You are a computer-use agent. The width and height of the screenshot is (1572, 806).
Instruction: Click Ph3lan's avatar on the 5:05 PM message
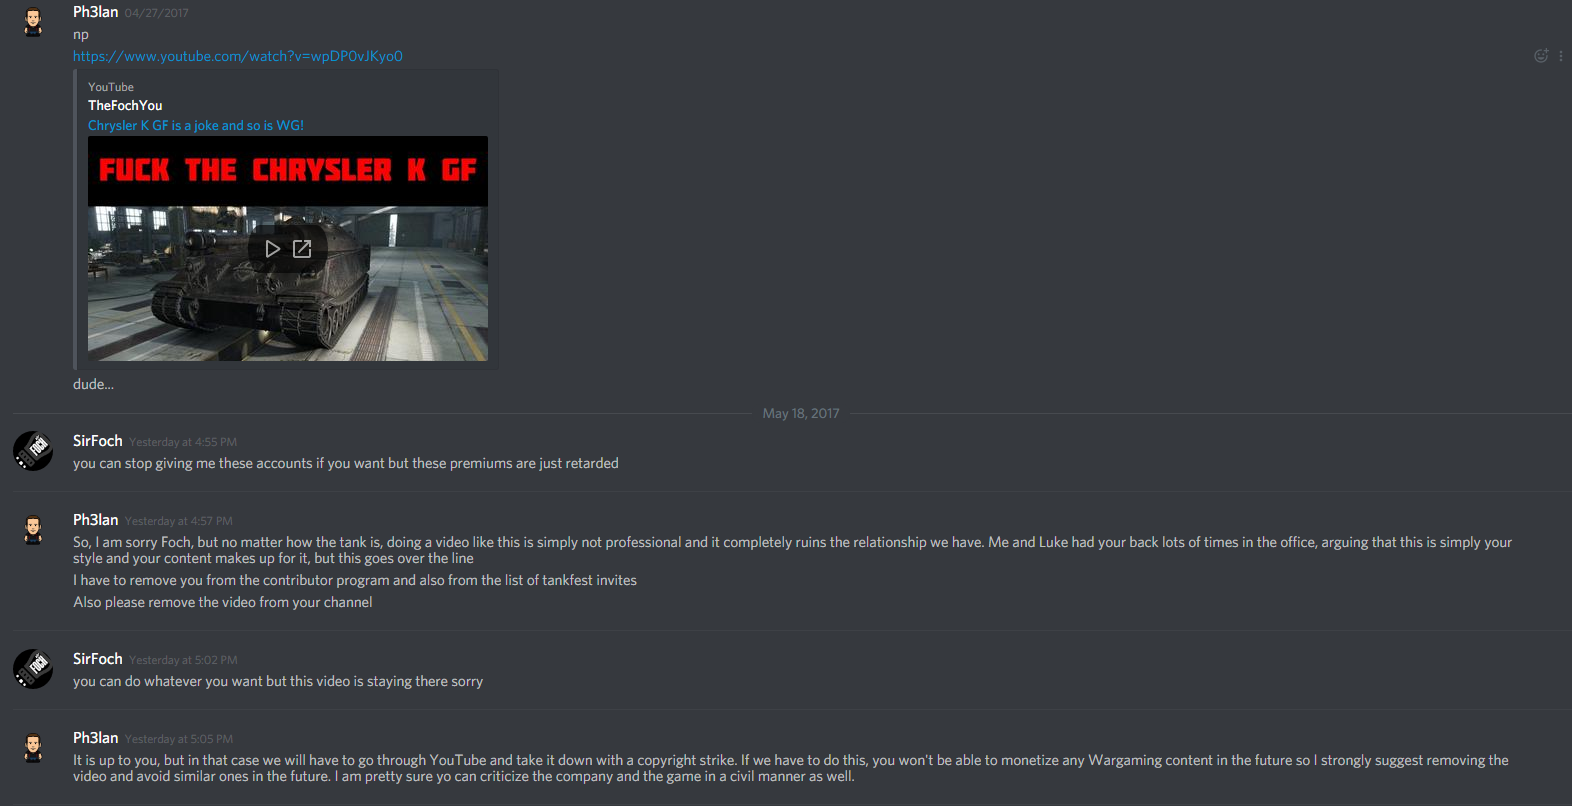tap(33, 748)
